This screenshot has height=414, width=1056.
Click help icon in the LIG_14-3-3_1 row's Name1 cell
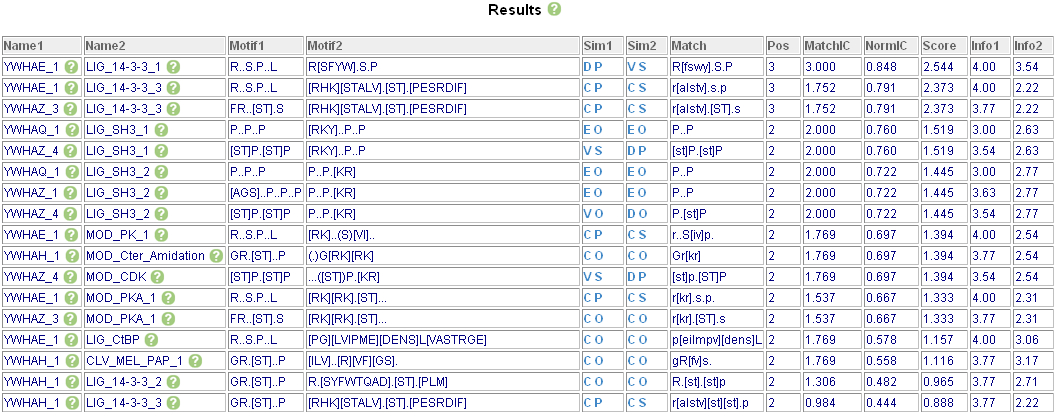coord(72,66)
